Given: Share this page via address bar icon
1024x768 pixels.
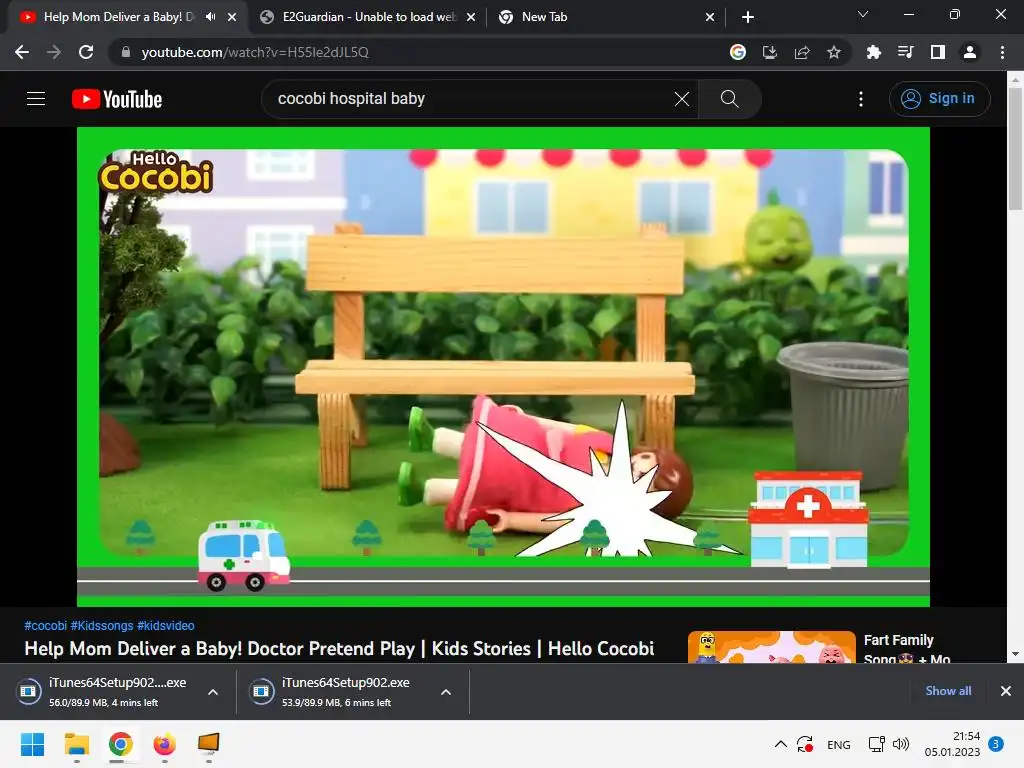Looking at the screenshot, I should pos(802,52).
